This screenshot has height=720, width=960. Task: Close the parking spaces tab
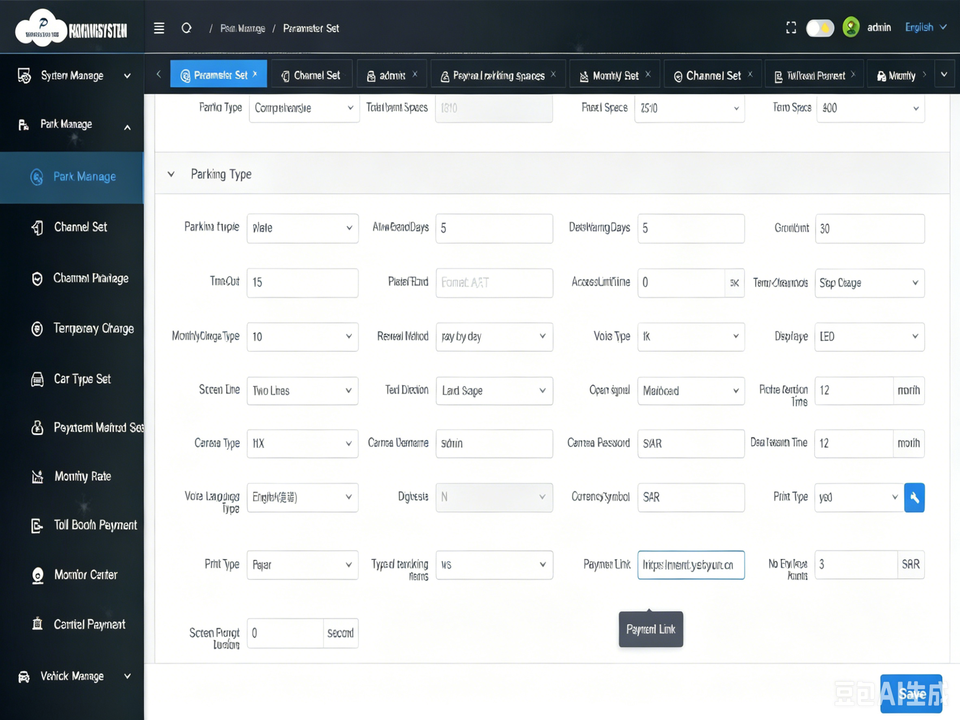click(x=553, y=74)
